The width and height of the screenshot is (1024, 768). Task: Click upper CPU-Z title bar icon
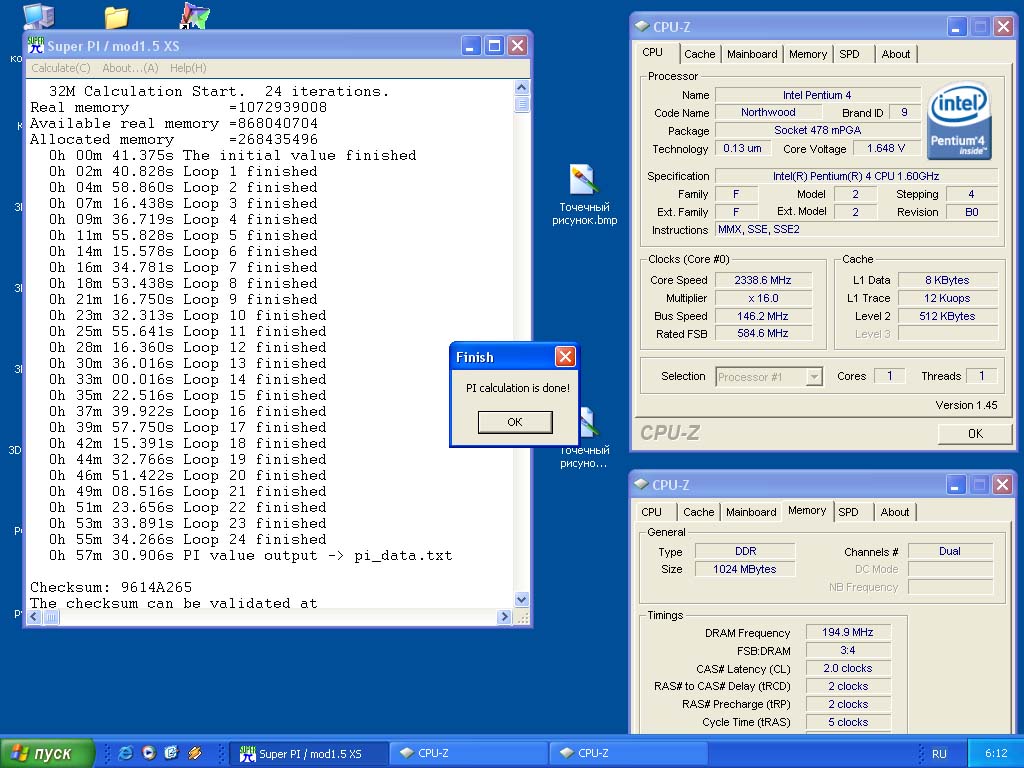(642, 27)
